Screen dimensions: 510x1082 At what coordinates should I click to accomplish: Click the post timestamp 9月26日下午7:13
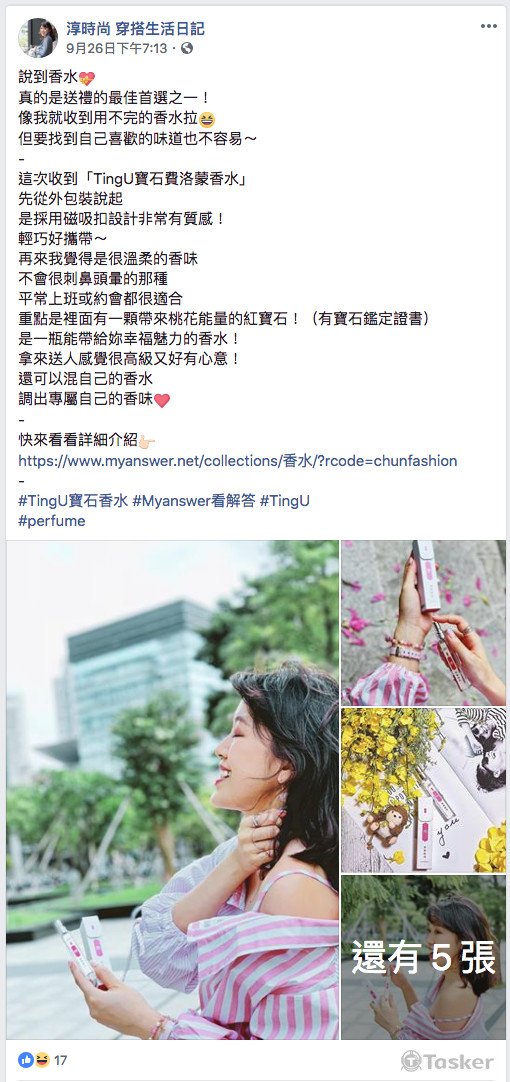[x=117, y=48]
